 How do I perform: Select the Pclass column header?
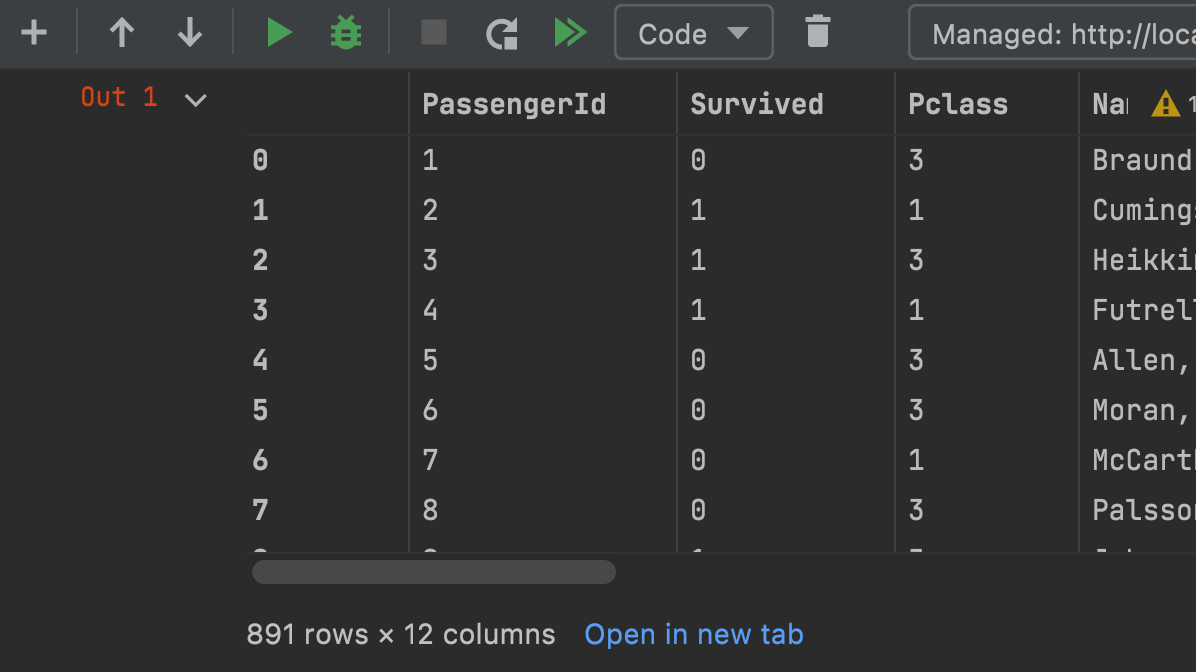tap(958, 104)
